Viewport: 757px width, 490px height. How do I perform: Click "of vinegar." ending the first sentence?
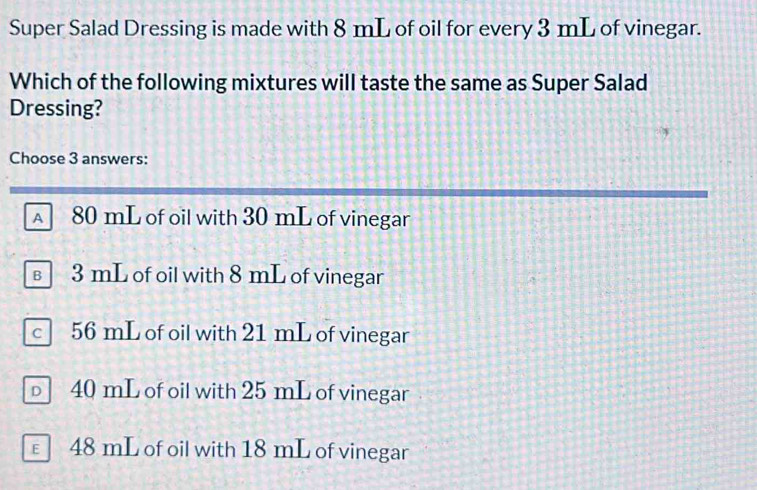click(x=662, y=28)
